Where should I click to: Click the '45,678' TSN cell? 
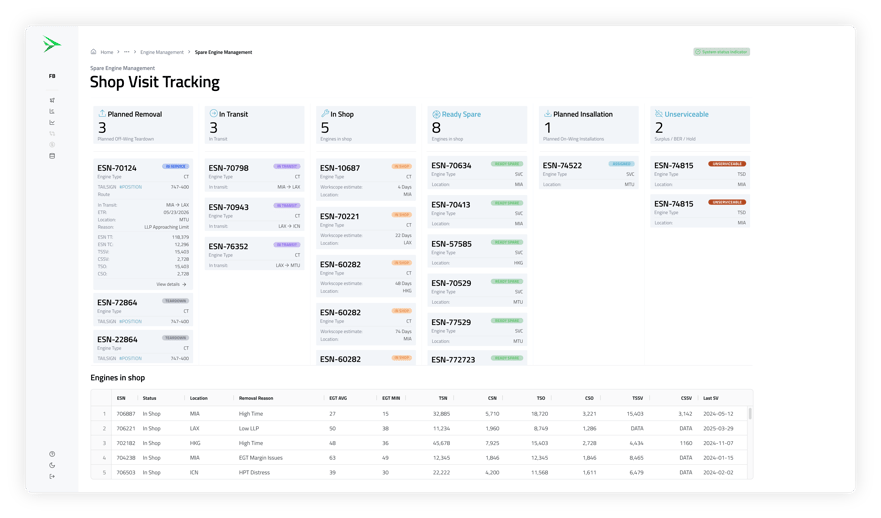pos(441,443)
